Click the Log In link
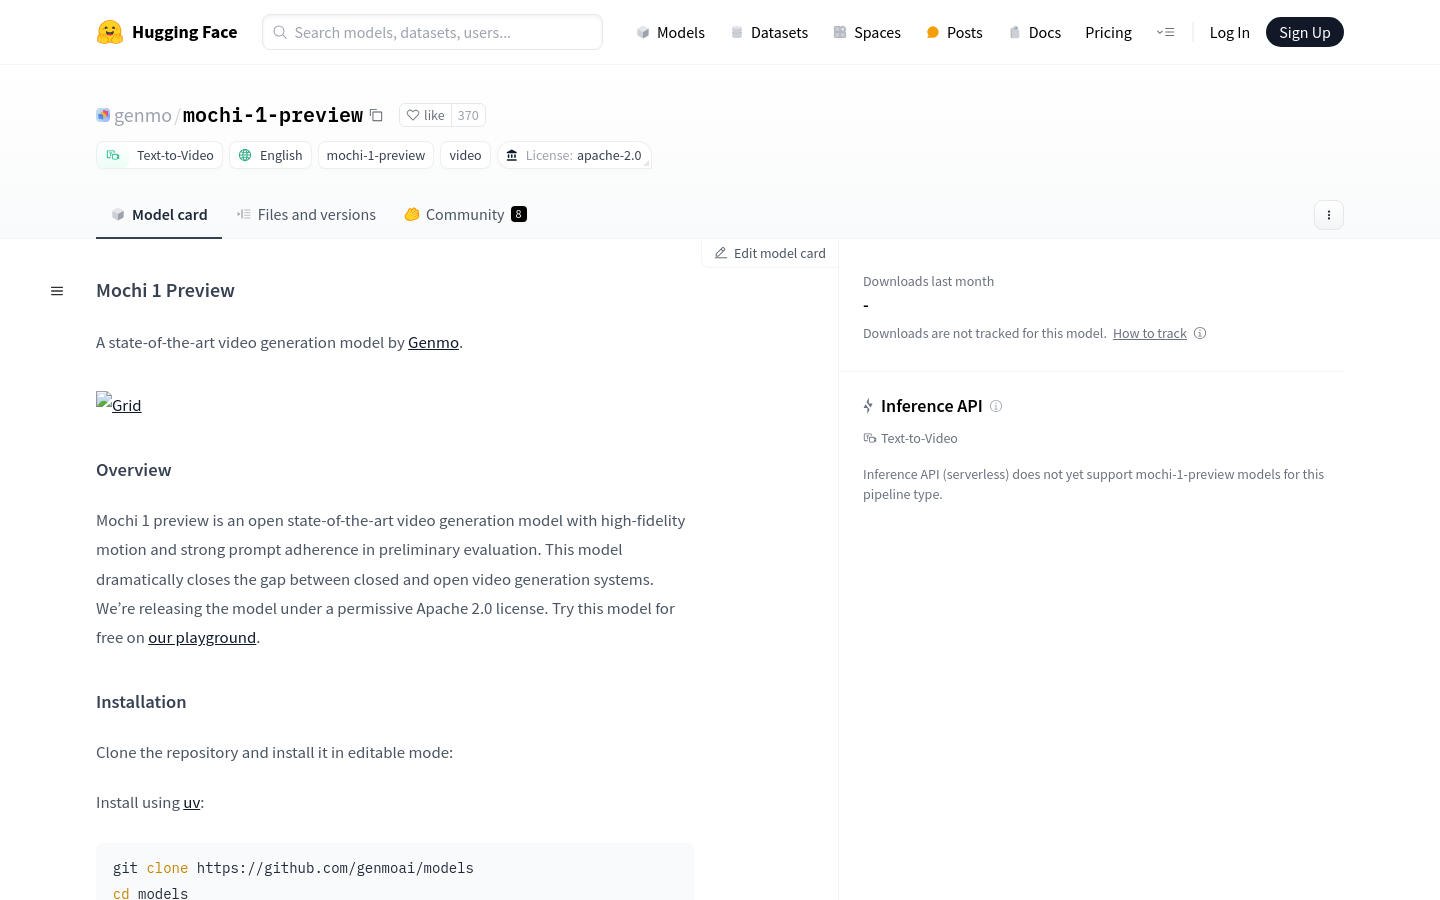 point(1229,32)
